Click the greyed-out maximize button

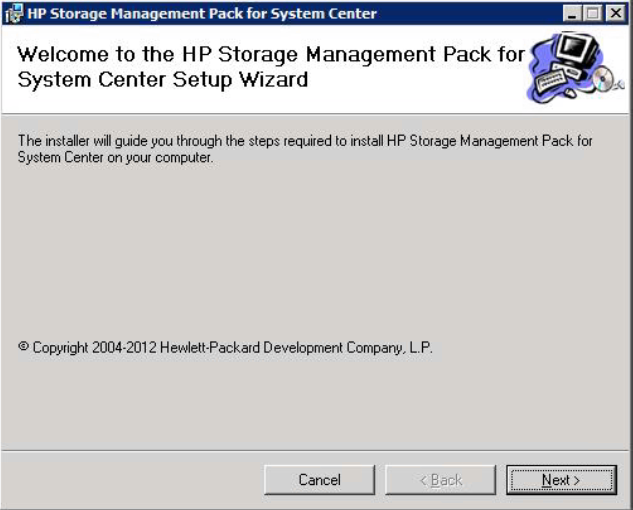point(594,14)
